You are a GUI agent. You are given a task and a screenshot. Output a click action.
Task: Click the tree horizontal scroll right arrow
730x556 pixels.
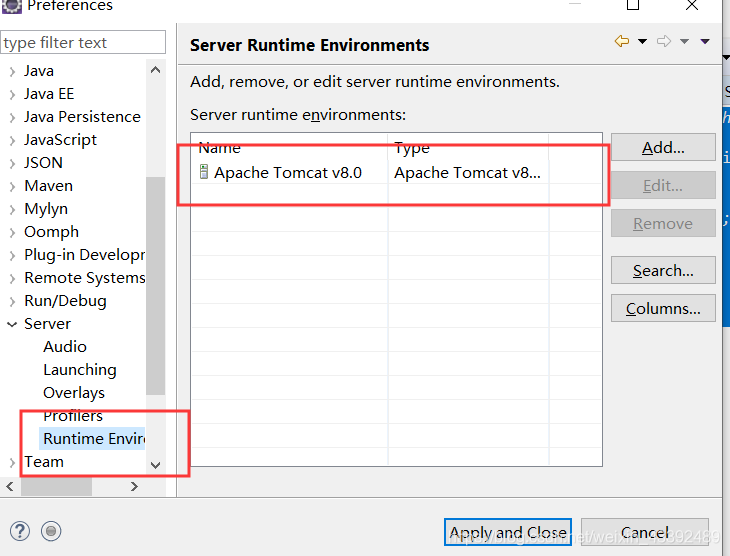[x=135, y=487]
